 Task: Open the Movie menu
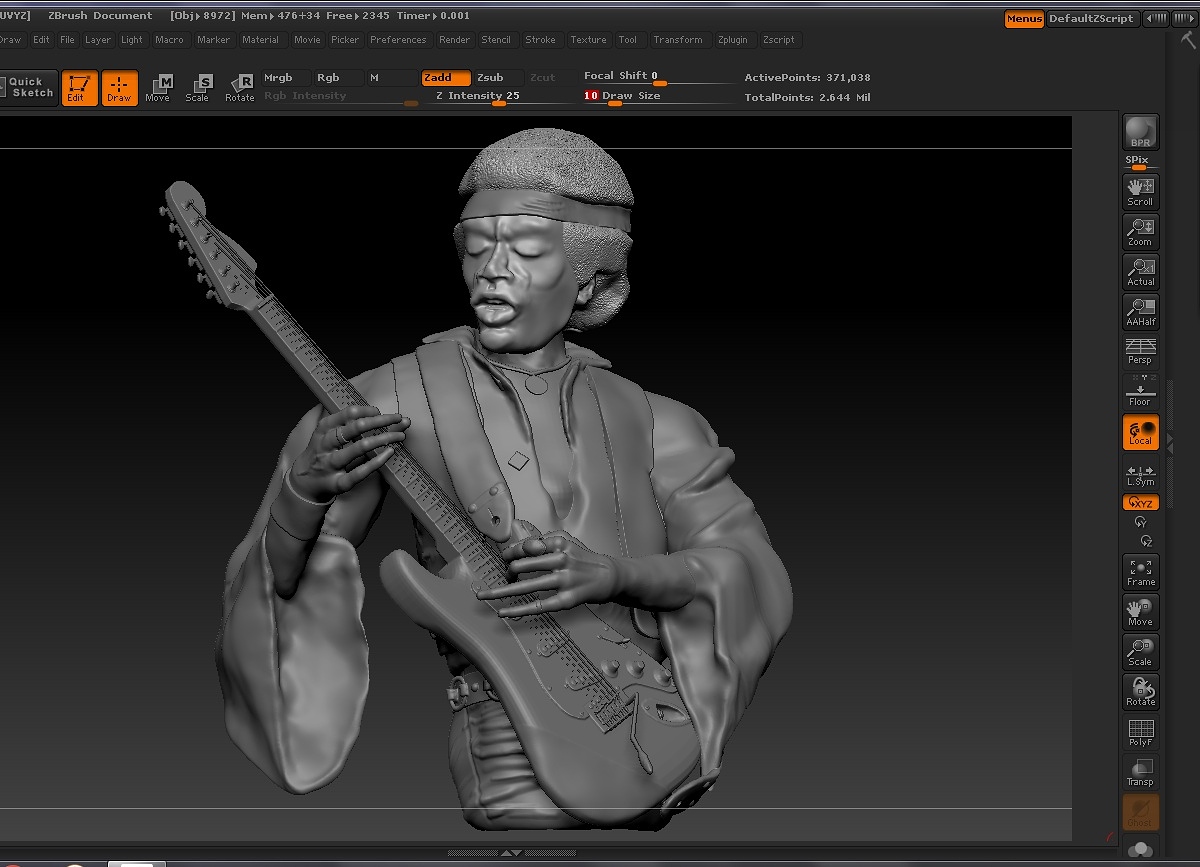[307, 40]
